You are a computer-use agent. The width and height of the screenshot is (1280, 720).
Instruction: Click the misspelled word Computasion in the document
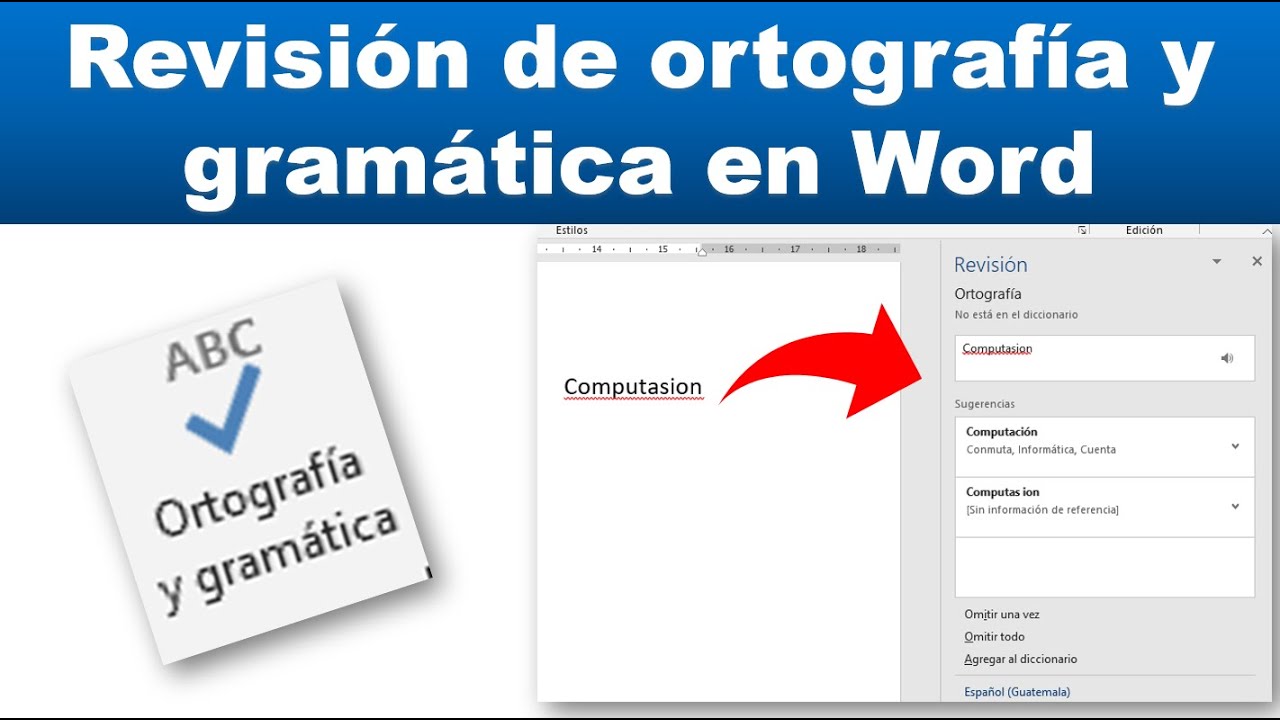pos(633,387)
